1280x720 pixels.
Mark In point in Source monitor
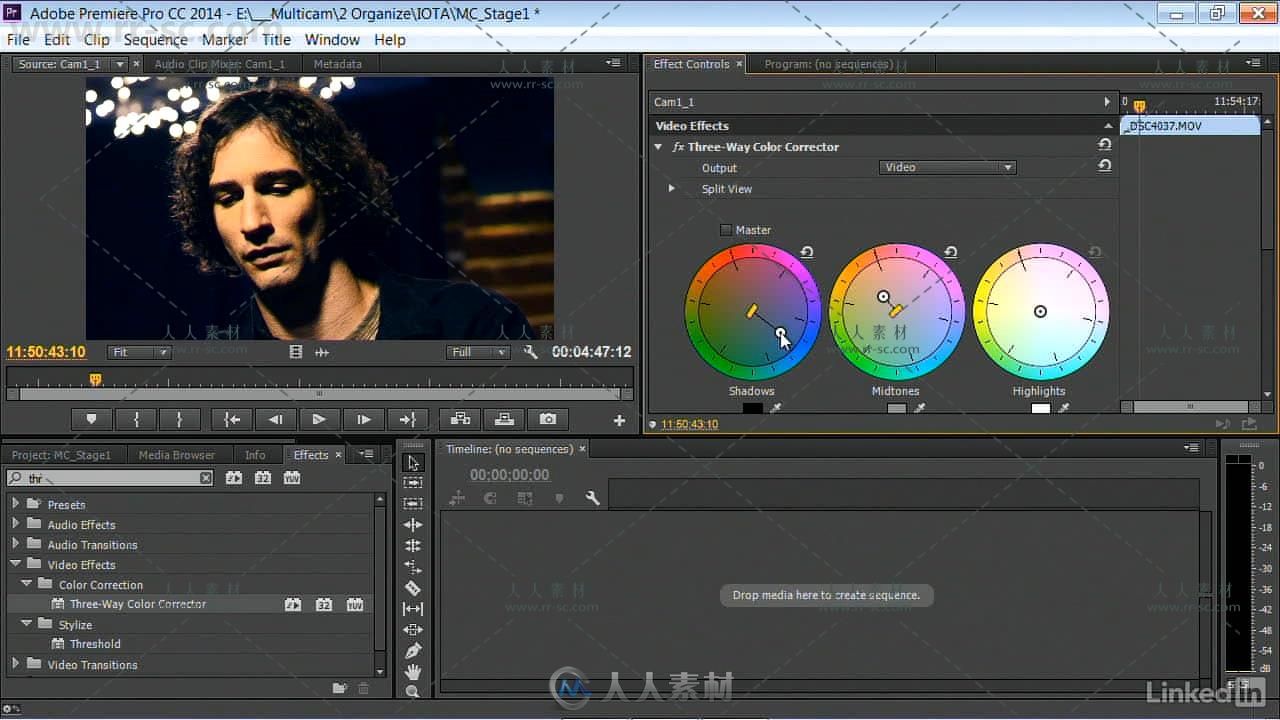pyautogui.click(x=137, y=420)
